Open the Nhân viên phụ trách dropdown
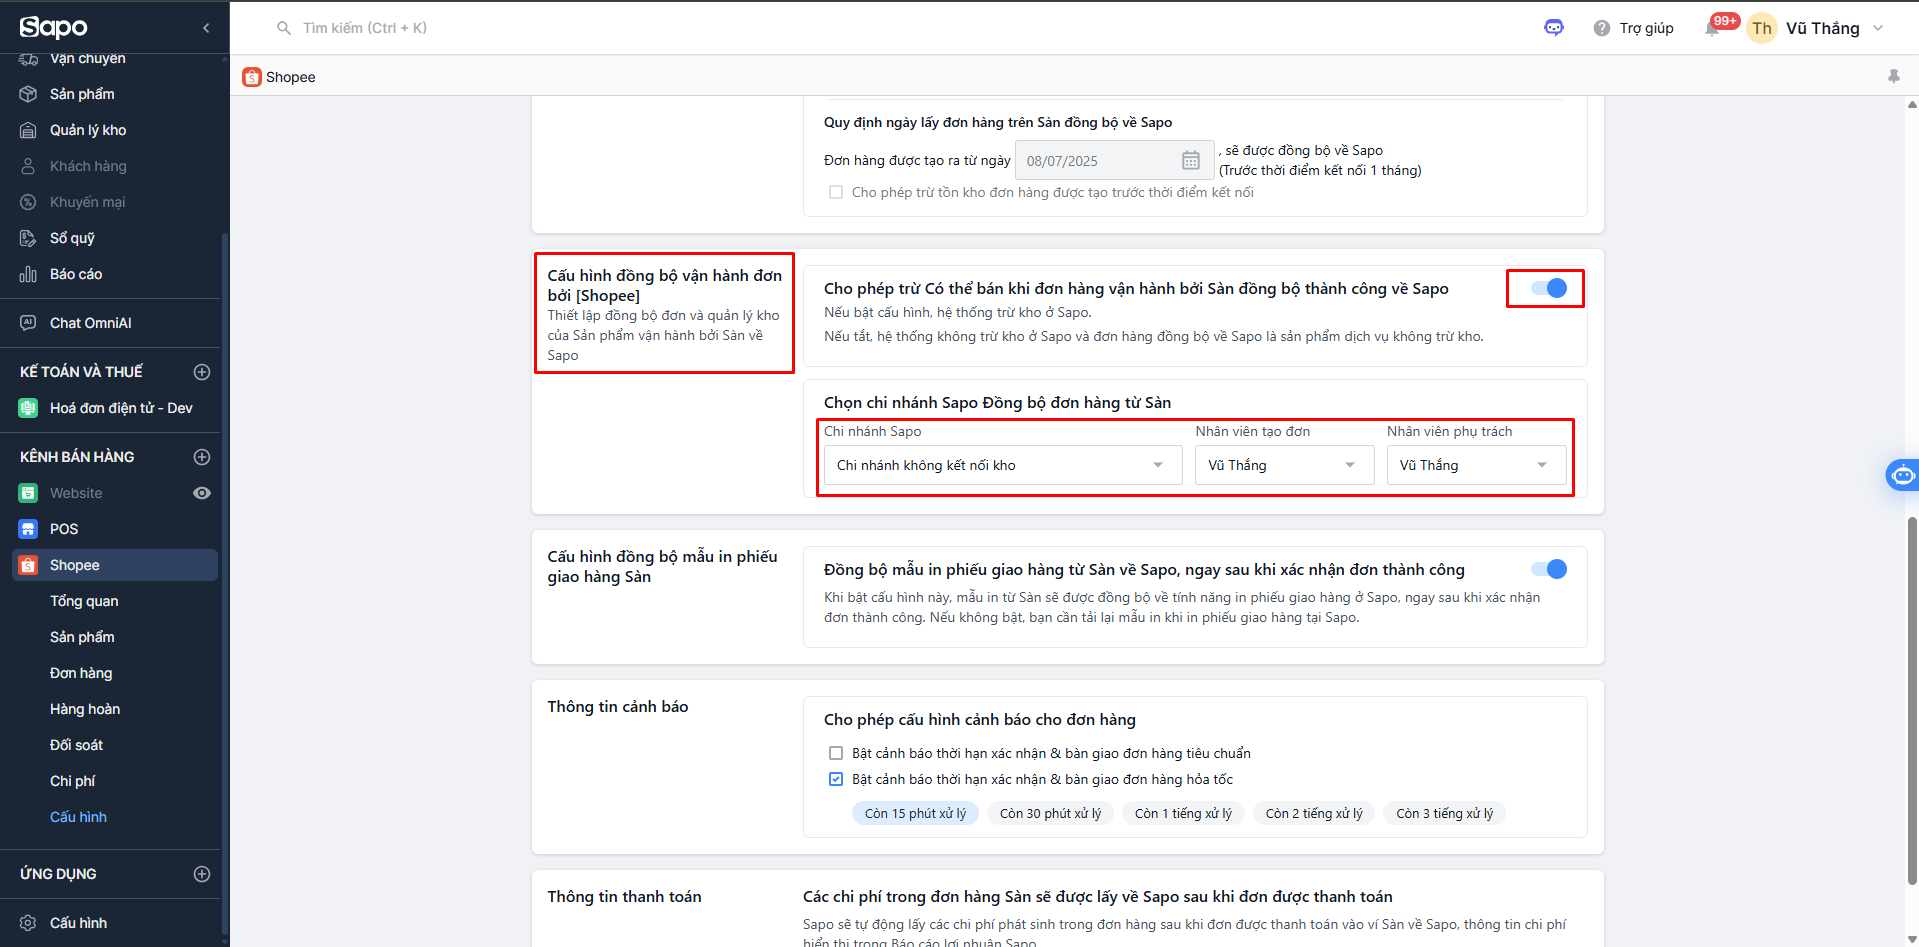 (1477, 465)
